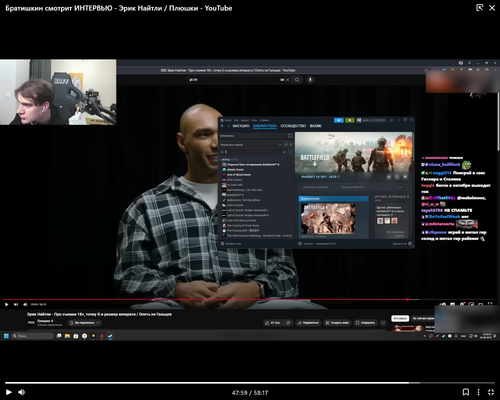The height and width of the screenshot is (400, 500).
Task: Open Steam's БИБЛИОТЕКА tab
Action: pyautogui.click(x=265, y=126)
